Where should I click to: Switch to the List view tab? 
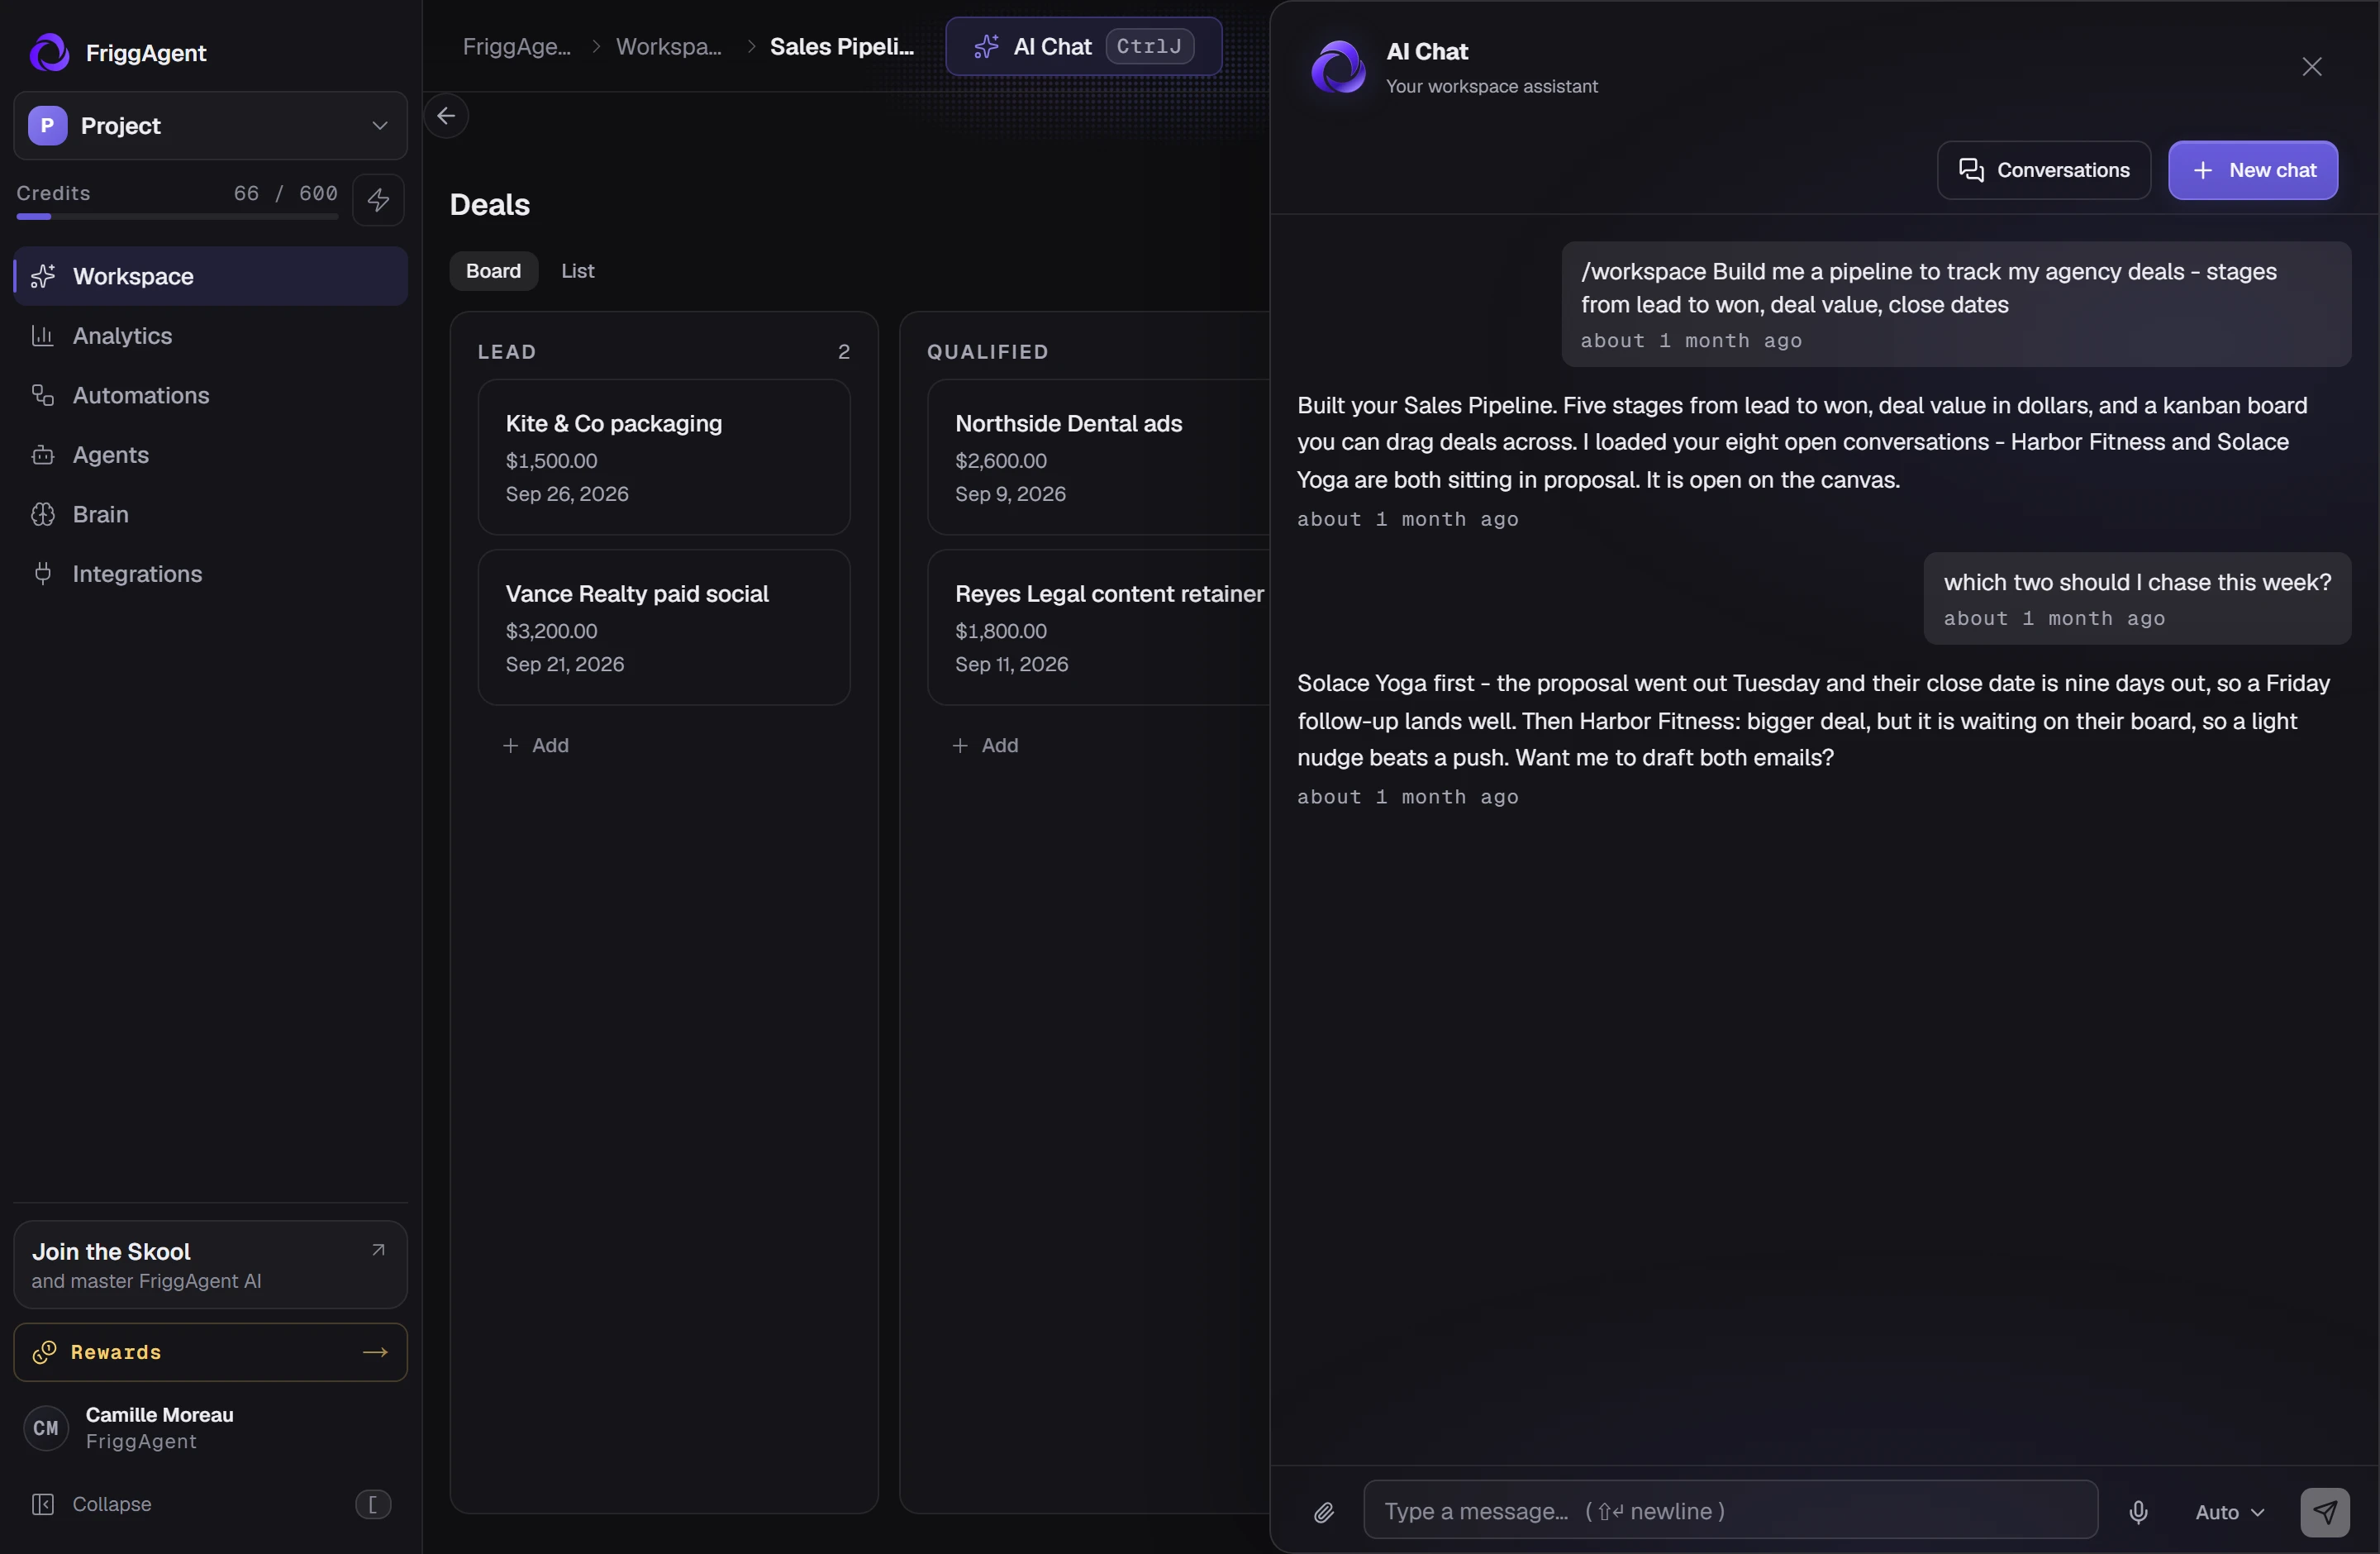point(577,271)
